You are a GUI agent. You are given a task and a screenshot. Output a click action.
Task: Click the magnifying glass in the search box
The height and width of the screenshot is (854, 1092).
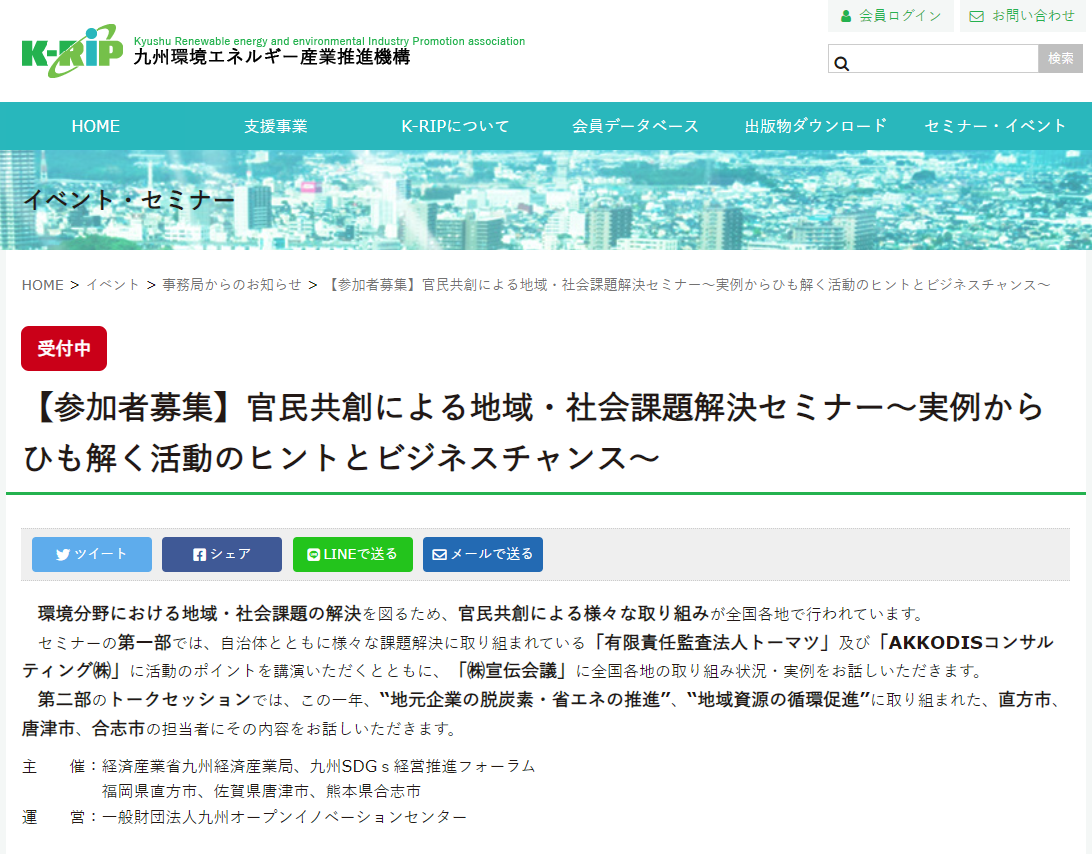click(x=842, y=62)
